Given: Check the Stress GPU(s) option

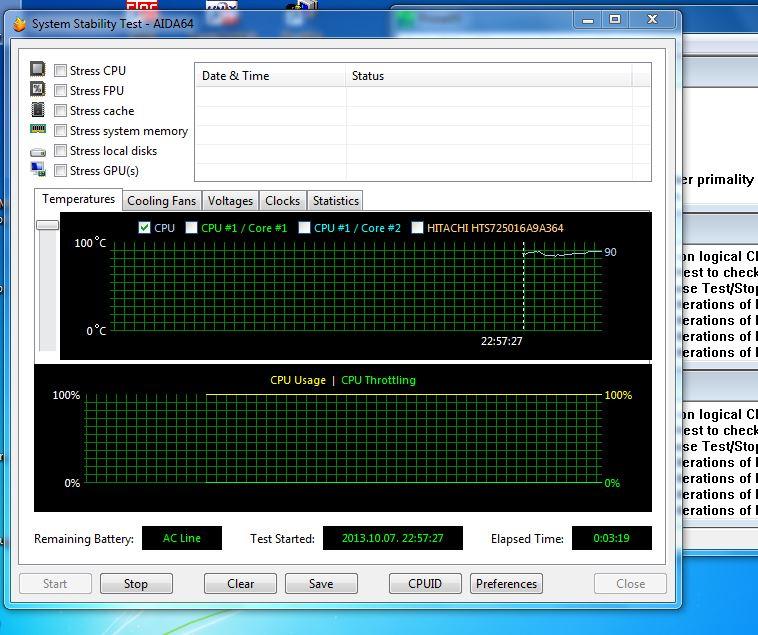Looking at the screenshot, I should (60, 171).
